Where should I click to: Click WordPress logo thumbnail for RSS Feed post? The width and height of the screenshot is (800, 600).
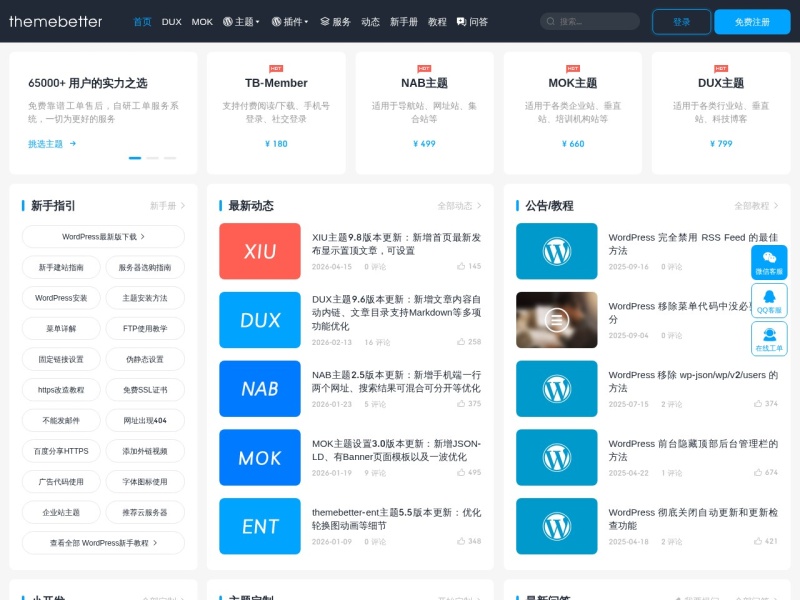click(557, 251)
